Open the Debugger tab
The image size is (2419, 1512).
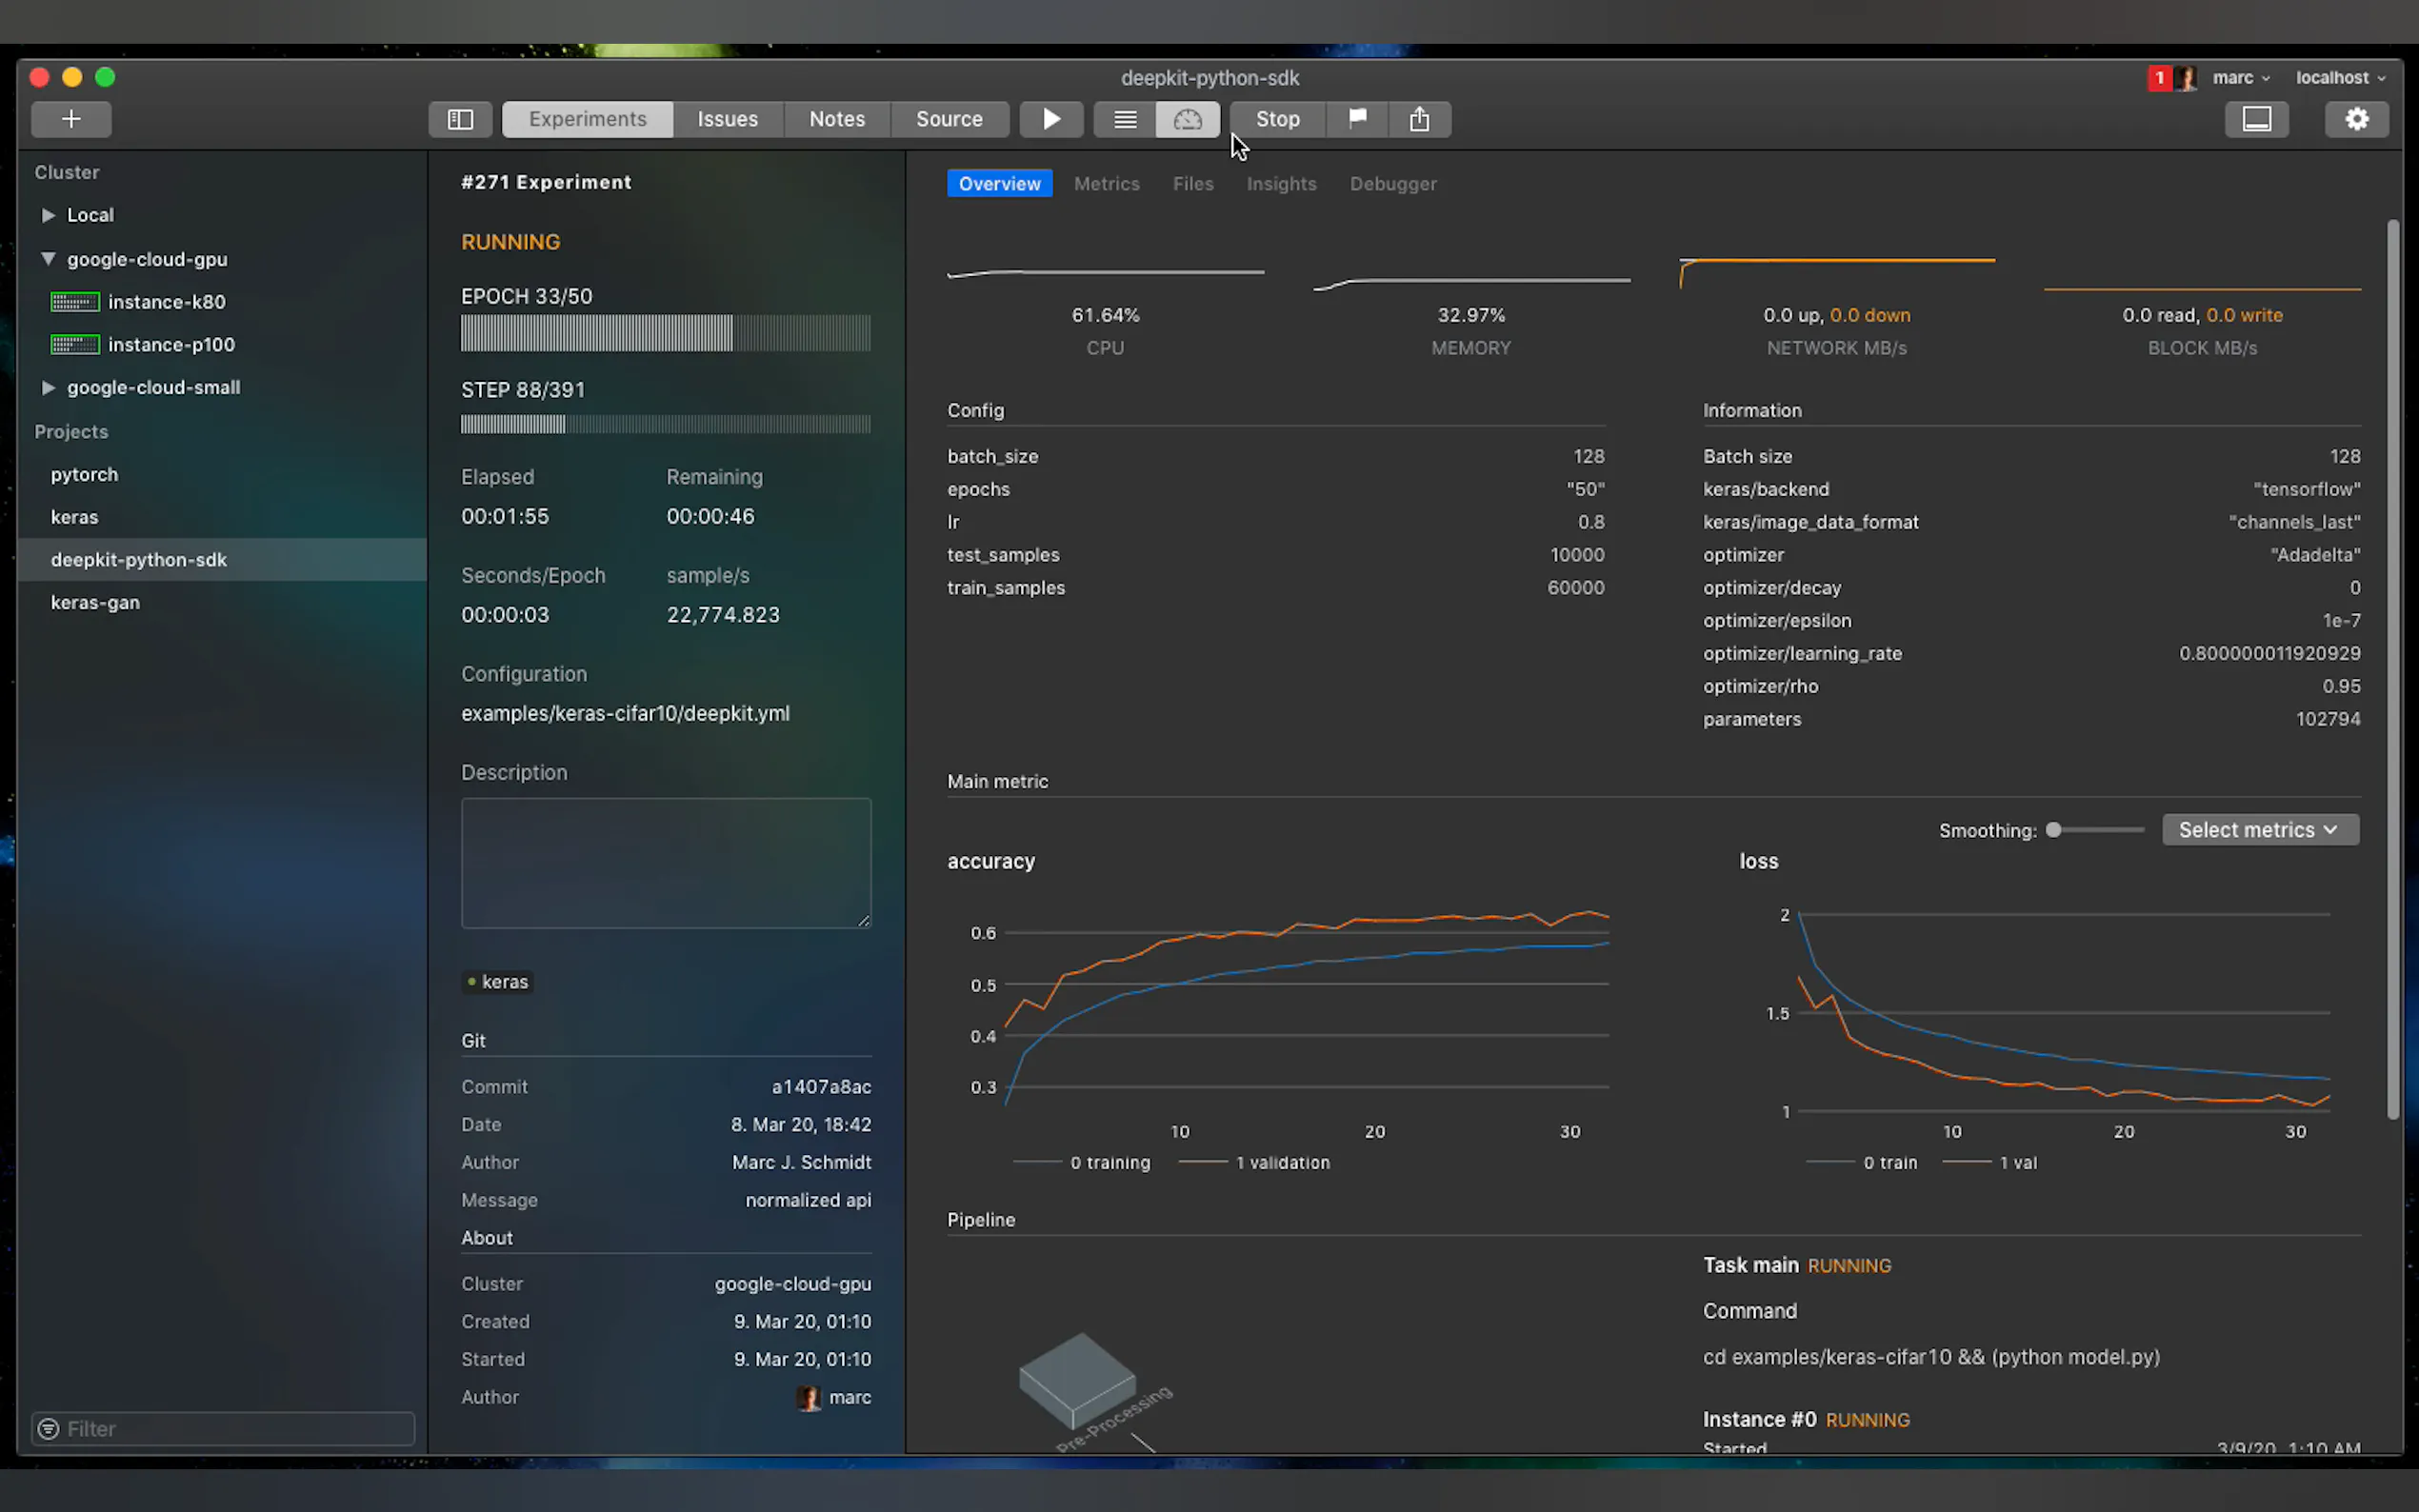[x=1392, y=184]
